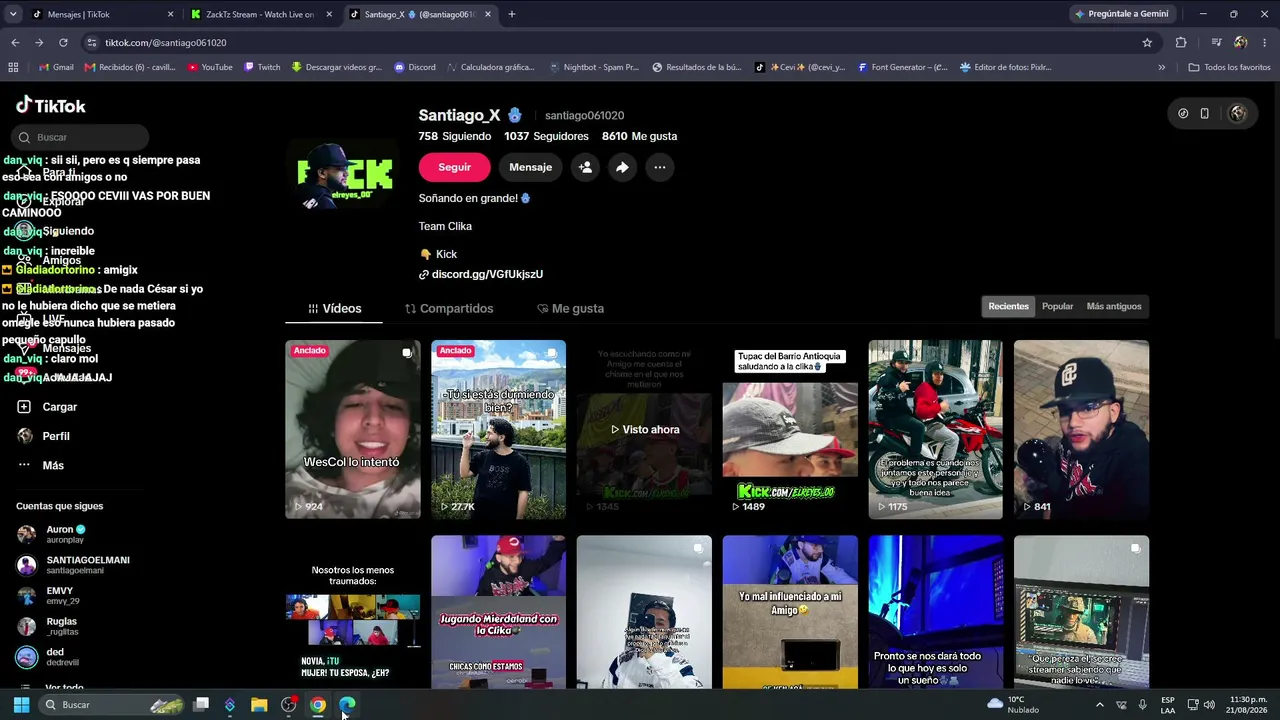The image size is (1280, 720).
Task: Click the Siguiendo count on profile
Action: click(x=455, y=136)
